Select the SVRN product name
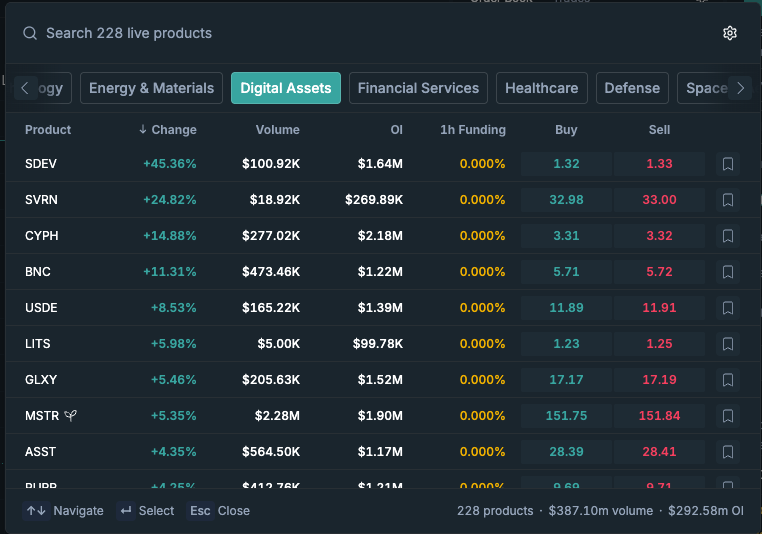Screen dimensions: 762x534 (41, 200)
